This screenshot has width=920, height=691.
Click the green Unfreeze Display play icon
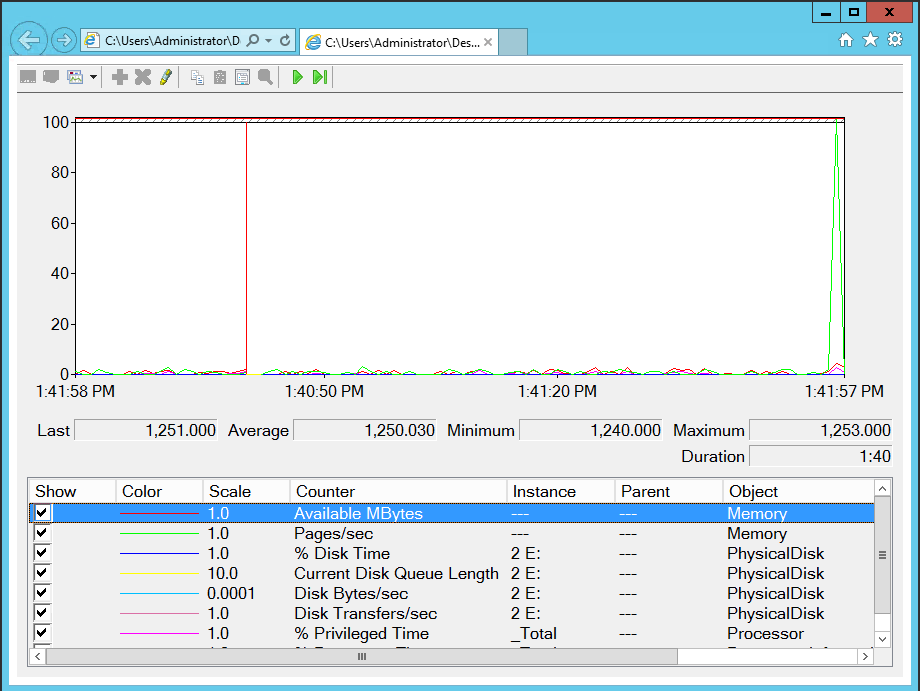tap(297, 77)
